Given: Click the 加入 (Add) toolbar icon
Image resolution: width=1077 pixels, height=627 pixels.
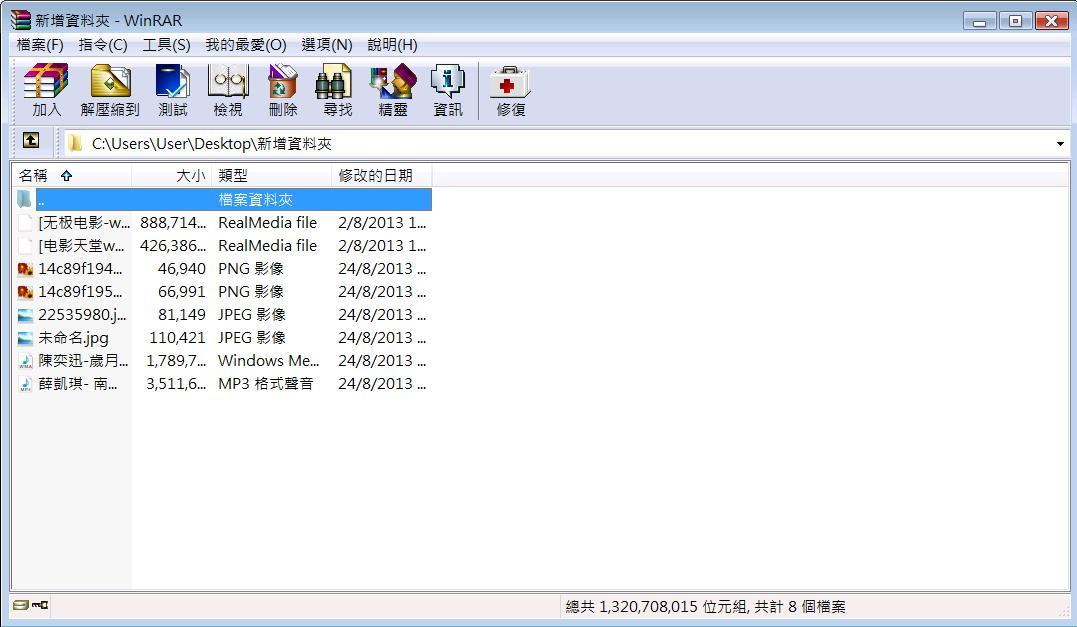Looking at the screenshot, I should click(46, 90).
